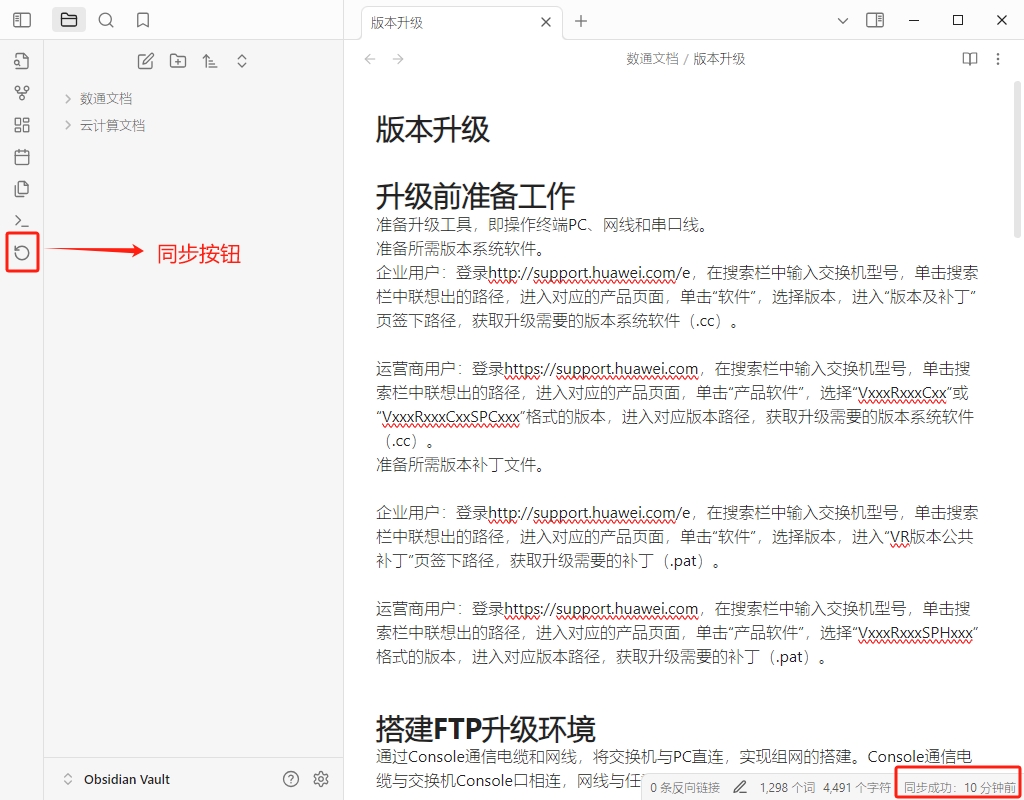
Task: Create a new folder in file explorer
Action: click(178, 61)
